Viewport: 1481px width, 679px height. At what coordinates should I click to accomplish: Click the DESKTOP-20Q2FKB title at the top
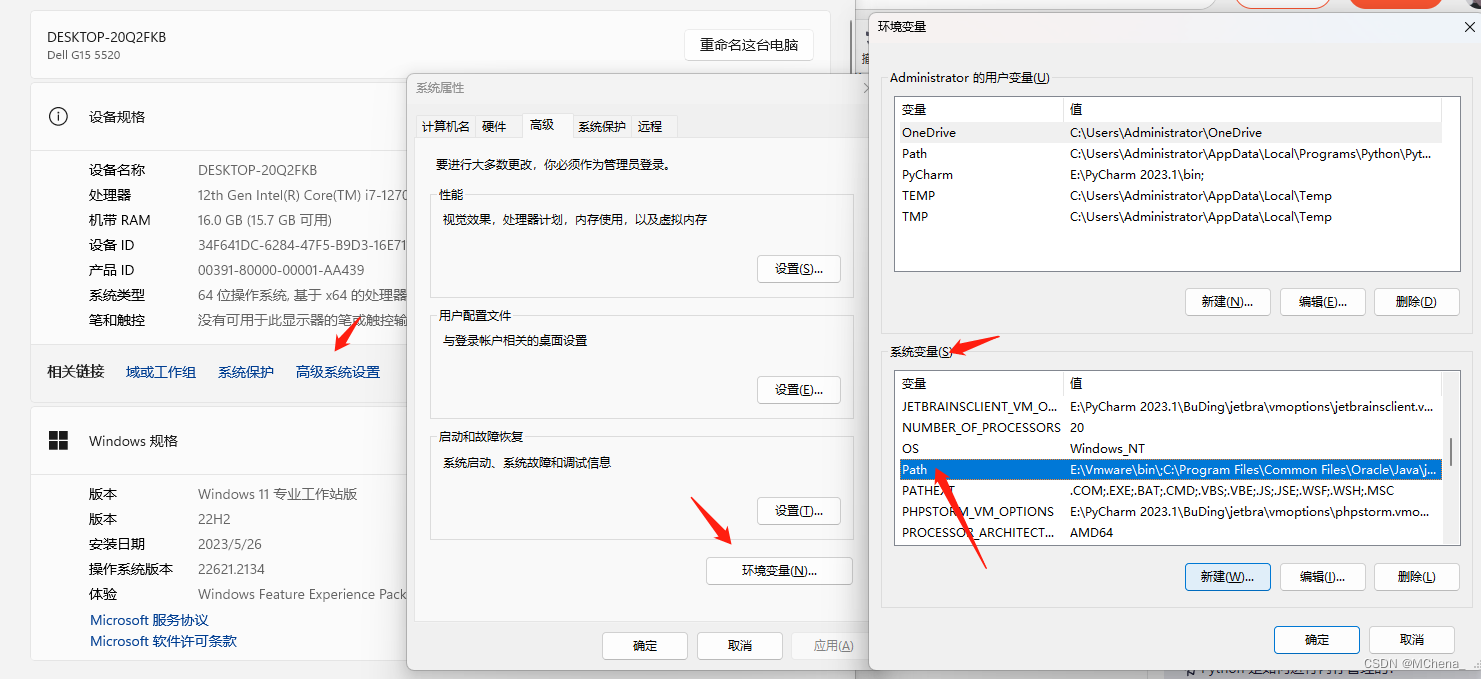tap(106, 37)
